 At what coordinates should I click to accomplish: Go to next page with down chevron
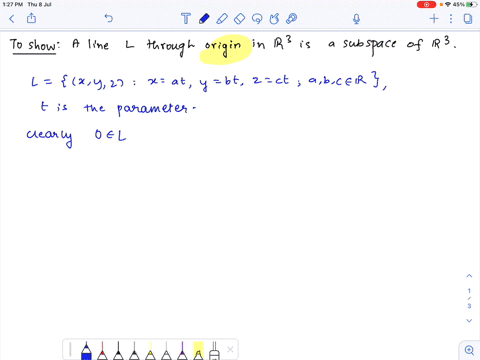point(469,321)
